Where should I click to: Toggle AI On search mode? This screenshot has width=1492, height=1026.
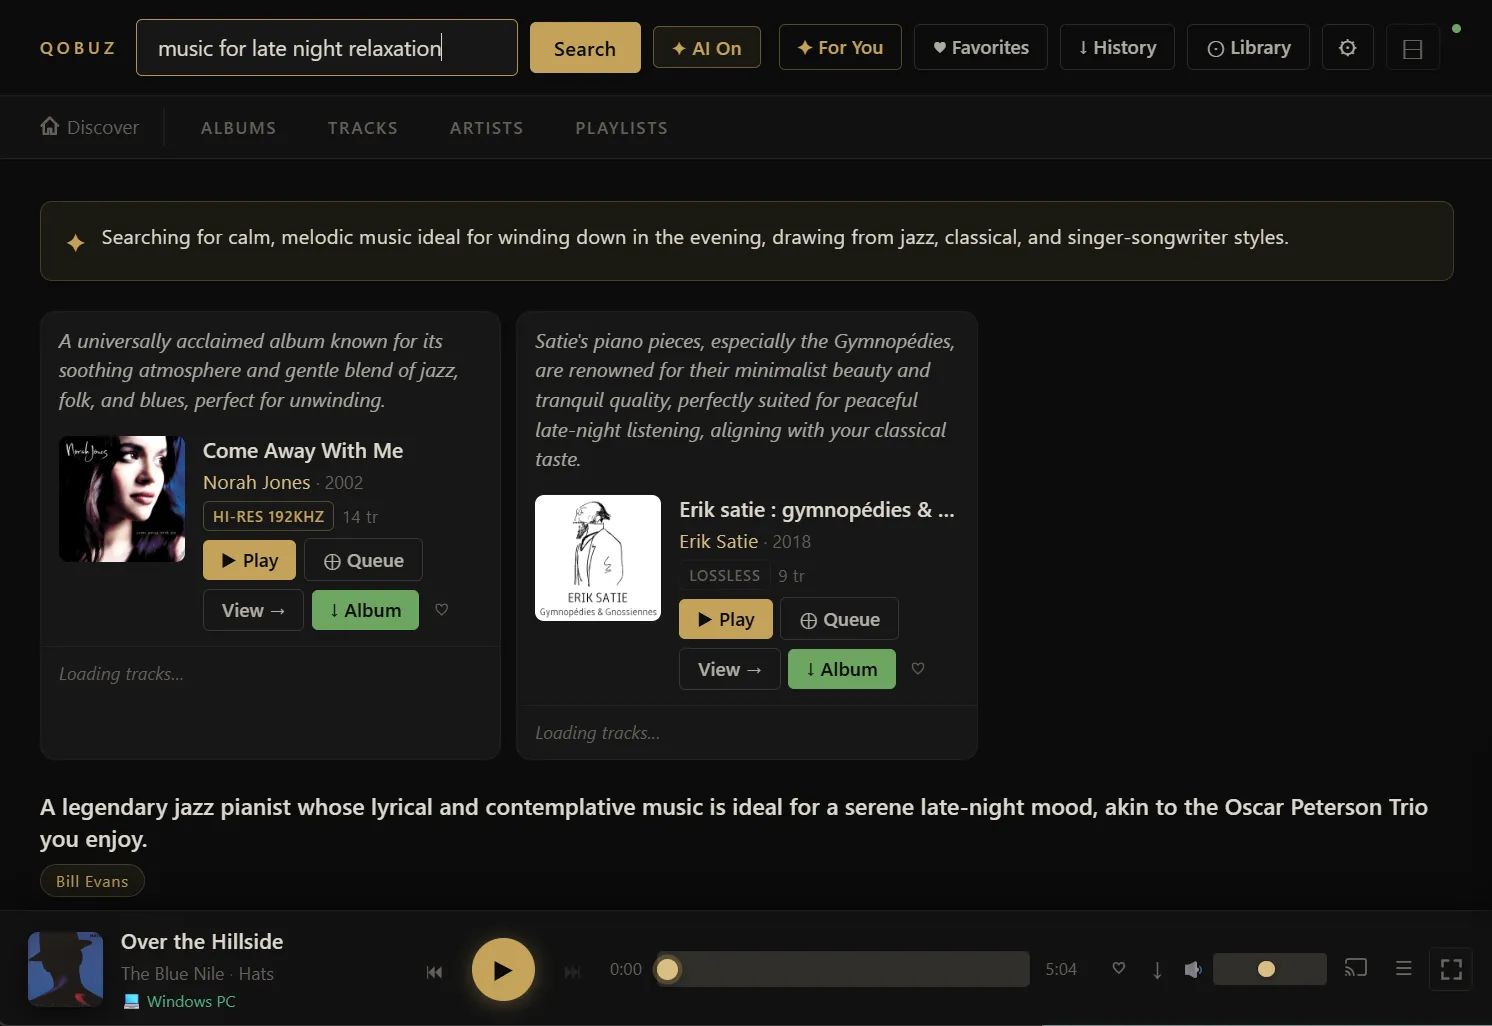pos(706,47)
